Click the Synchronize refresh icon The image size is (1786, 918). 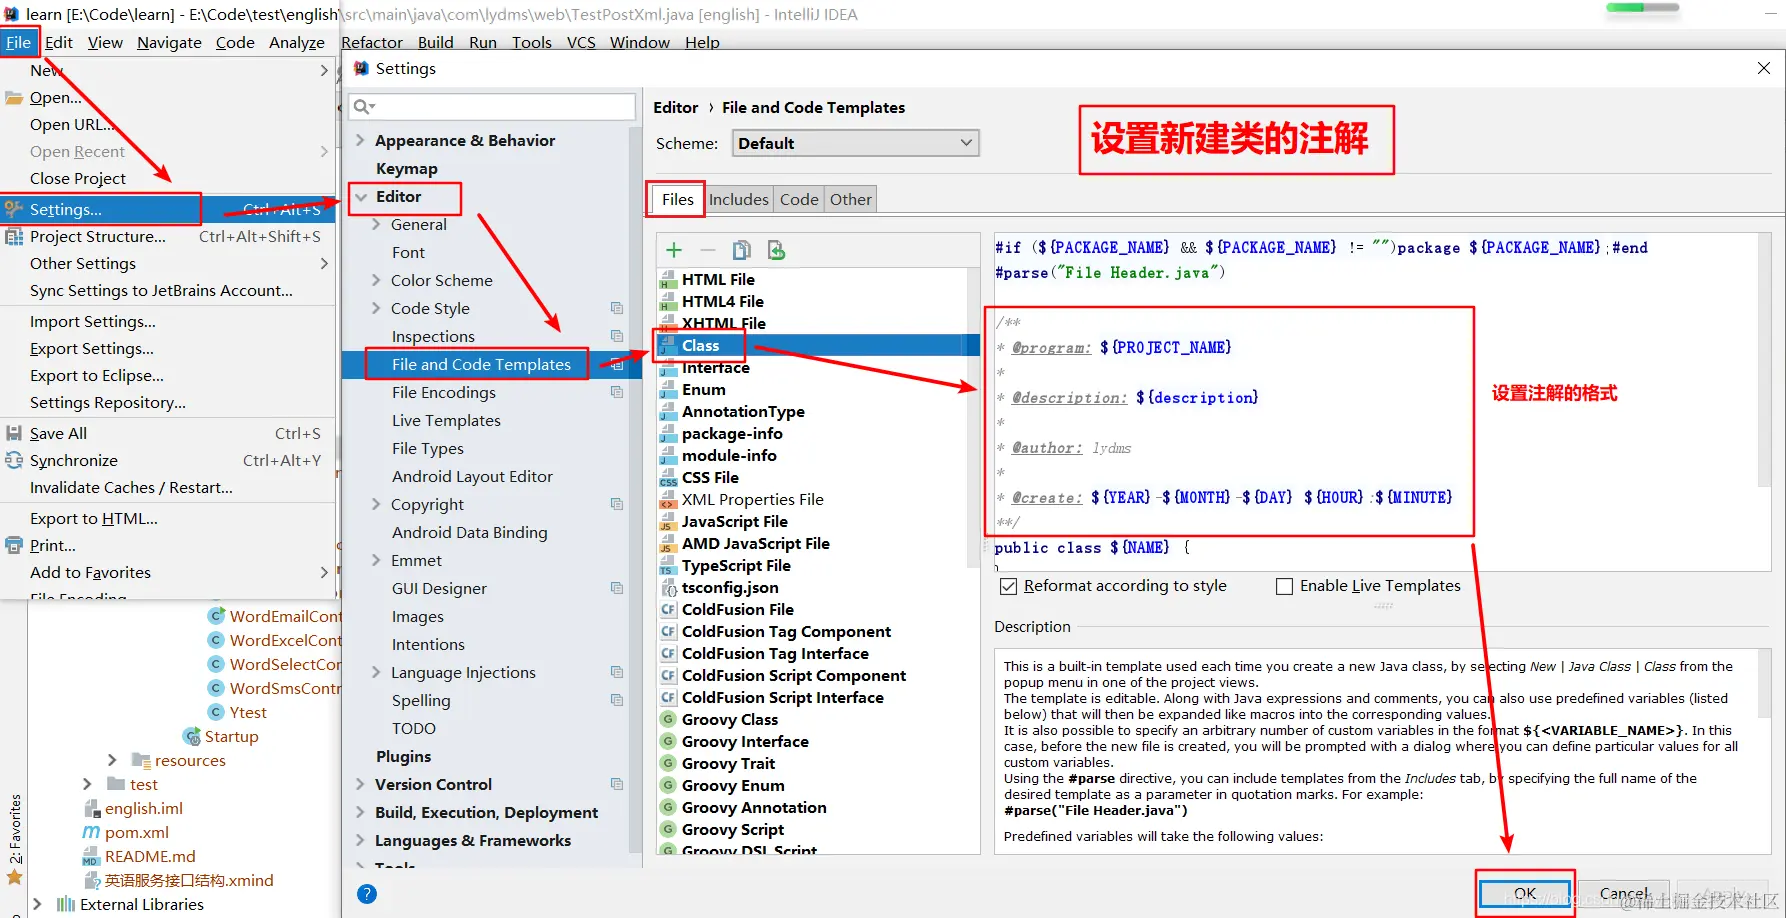(x=14, y=460)
